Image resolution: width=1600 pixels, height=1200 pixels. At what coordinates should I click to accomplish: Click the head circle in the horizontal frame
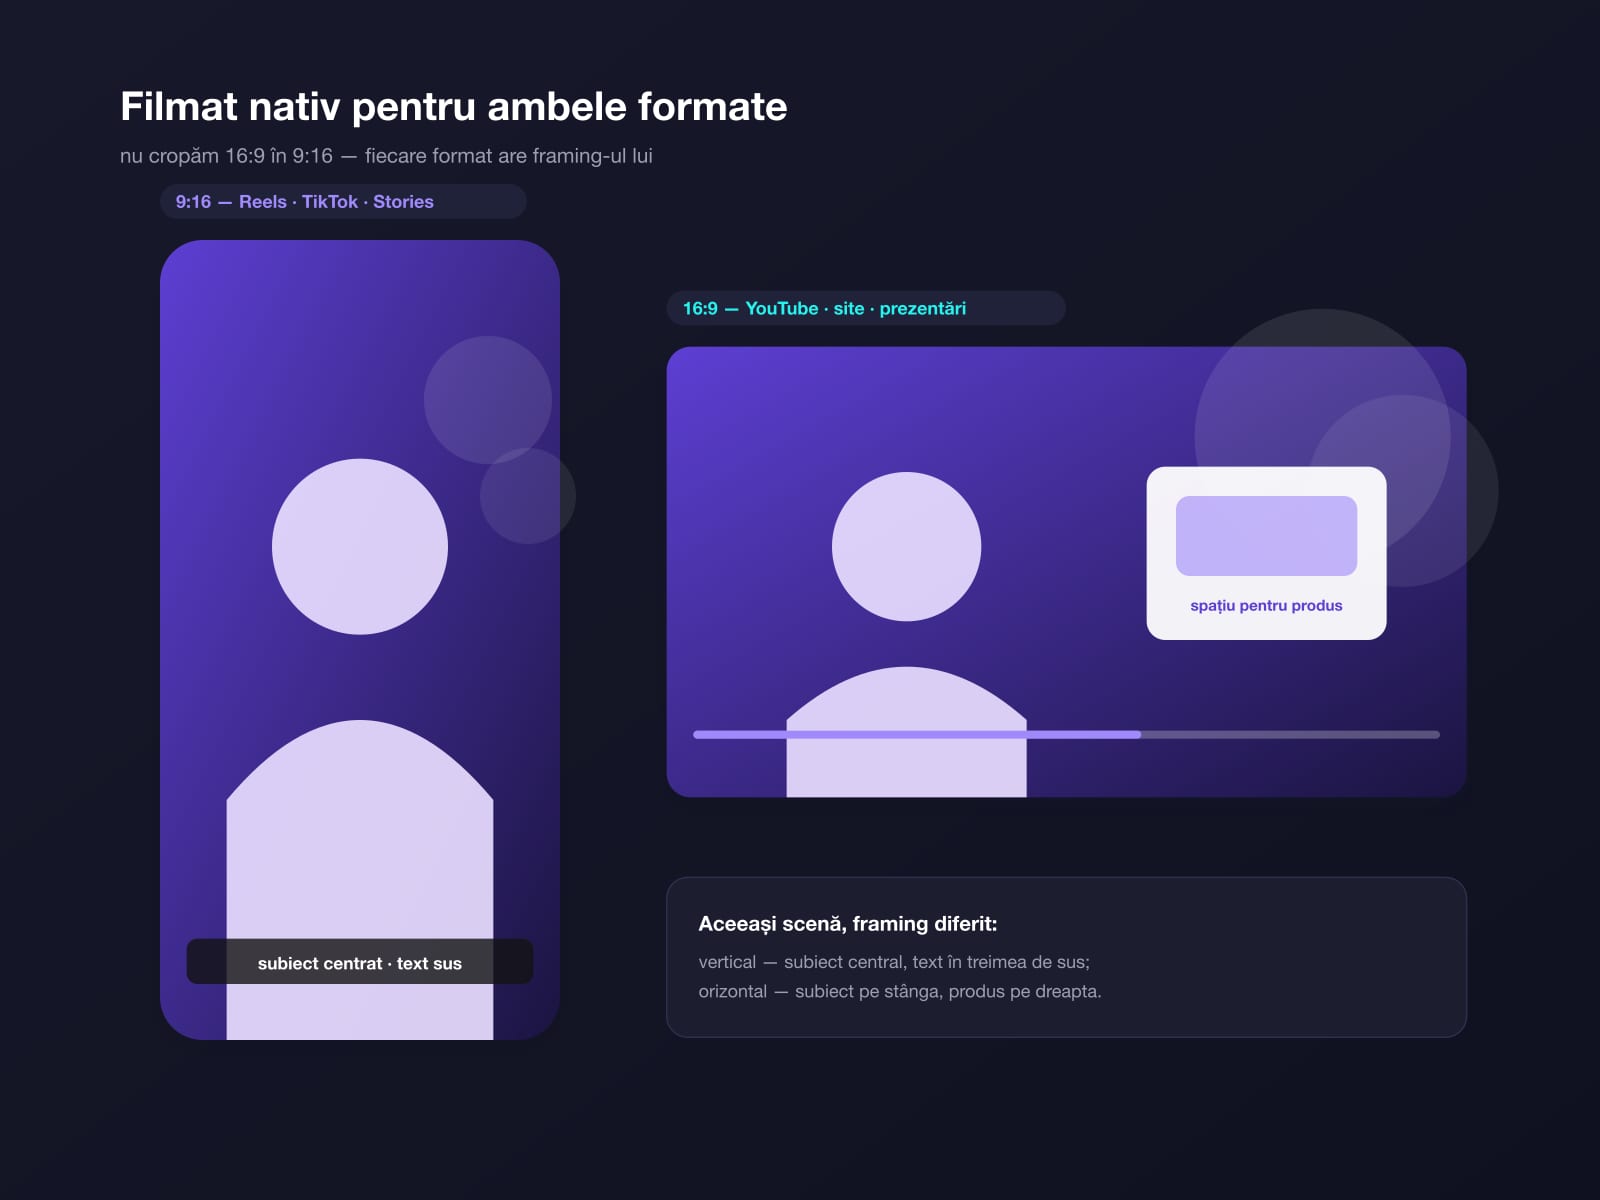(x=906, y=546)
